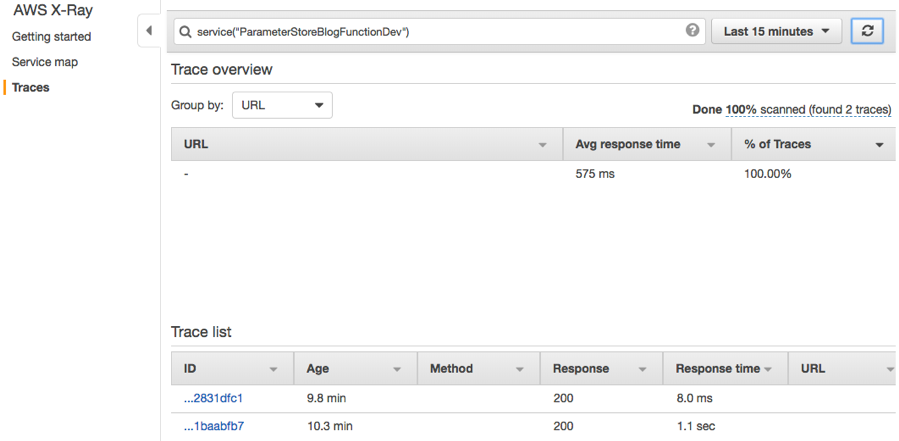Click the 10.3 min age cell
Viewport: 899px width, 441px height.
tap(329, 426)
